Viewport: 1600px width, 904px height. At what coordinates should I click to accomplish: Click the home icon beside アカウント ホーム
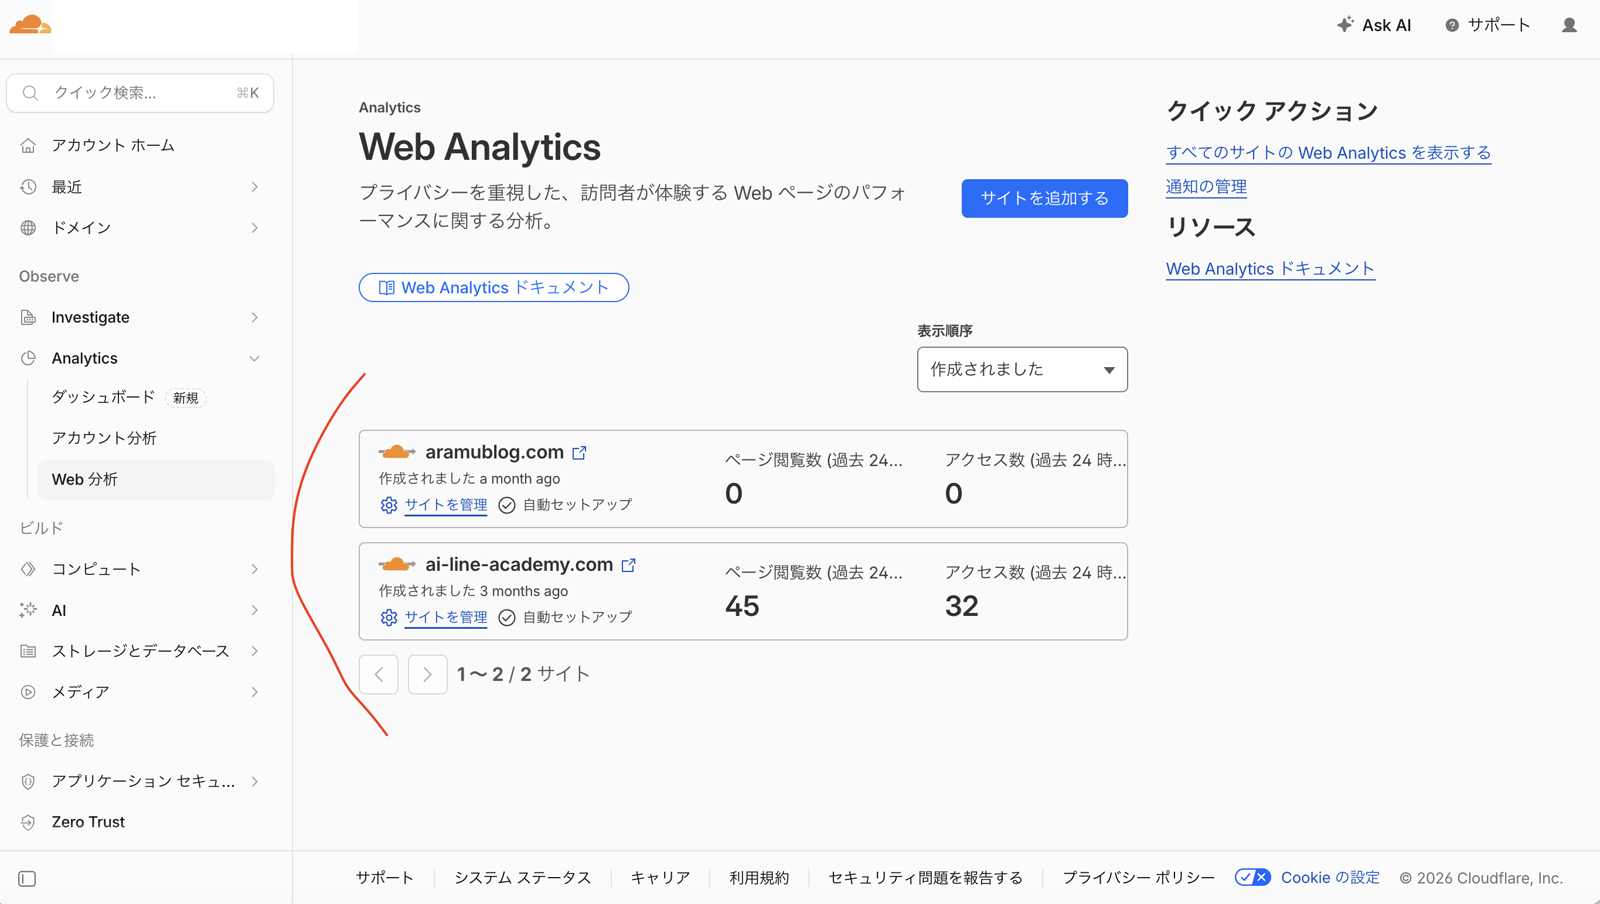coord(28,145)
